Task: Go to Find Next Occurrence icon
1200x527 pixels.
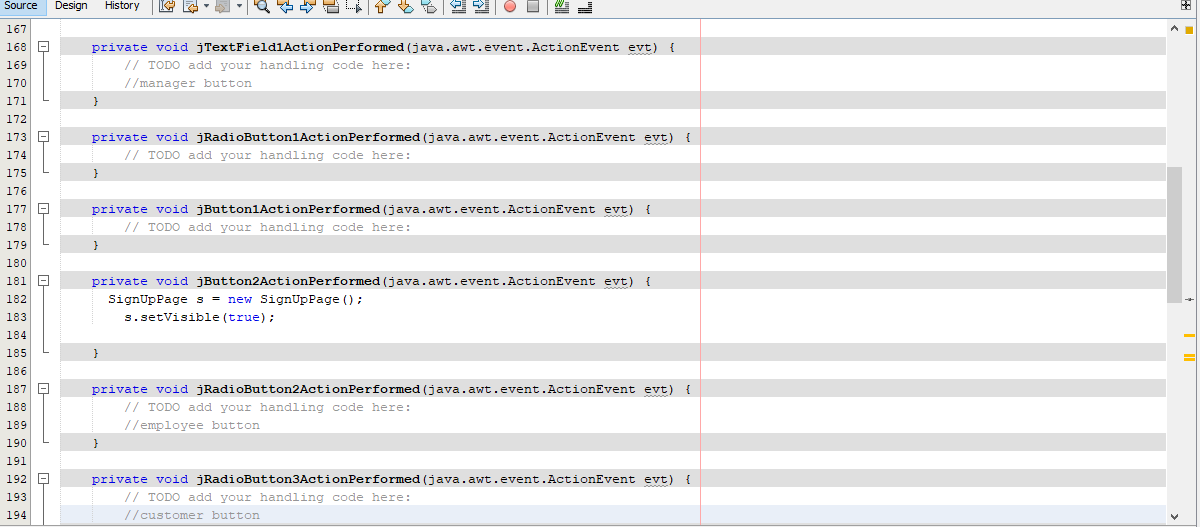Action: (x=308, y=7)
